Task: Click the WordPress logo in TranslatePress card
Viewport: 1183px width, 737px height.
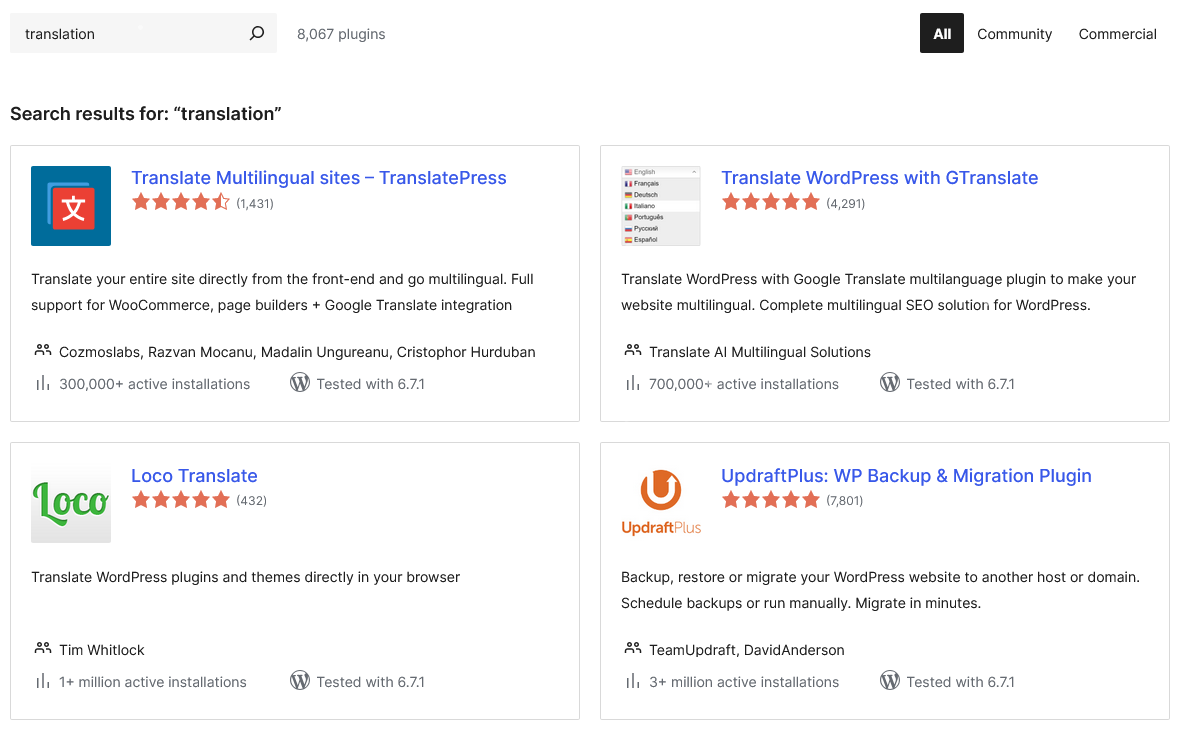Action: point(300,382)
